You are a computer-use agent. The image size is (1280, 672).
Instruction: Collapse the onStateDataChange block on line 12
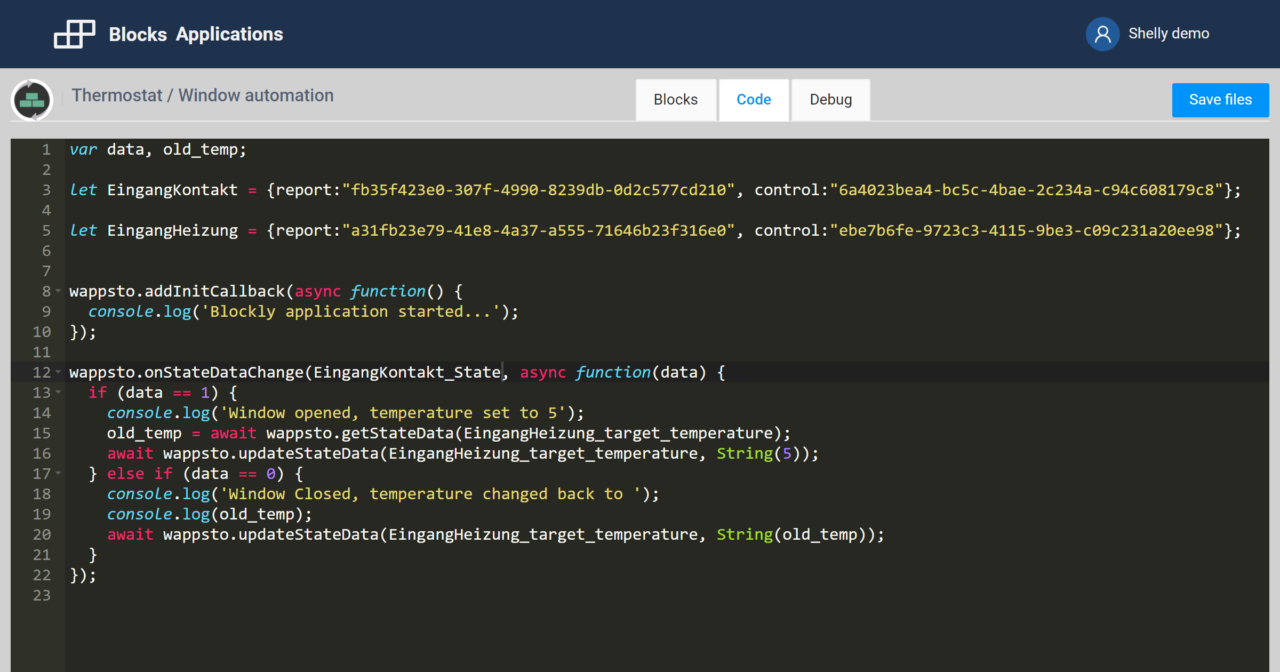[58, 373]
